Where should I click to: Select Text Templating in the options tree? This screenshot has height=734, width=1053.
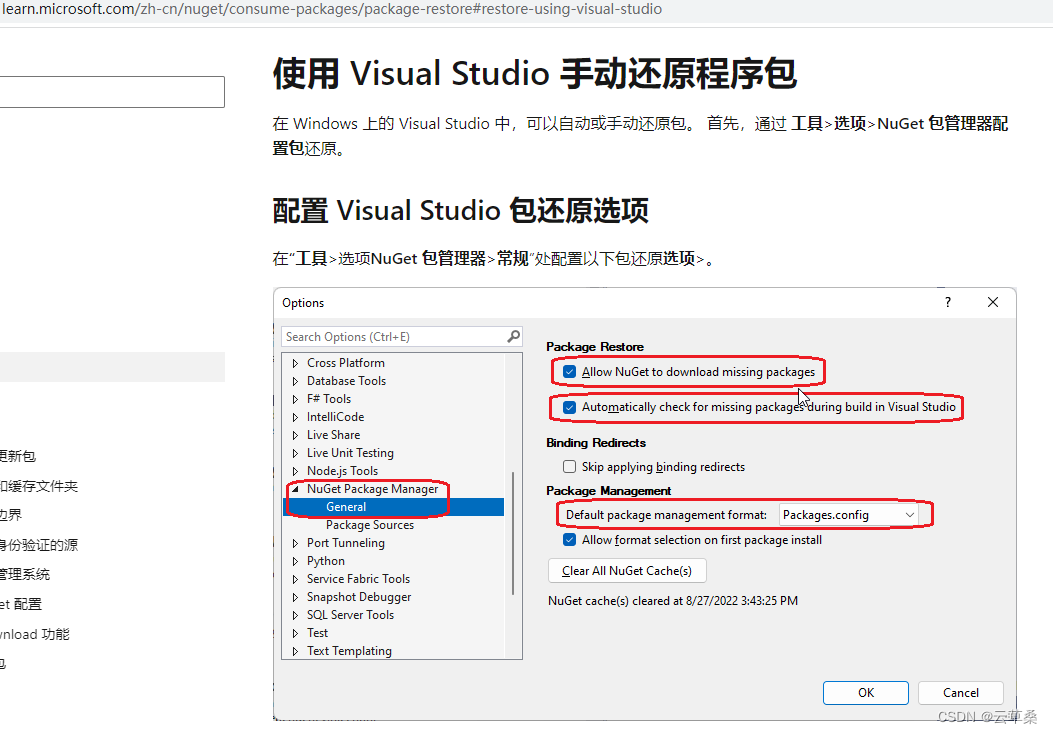tap(349, 650)
